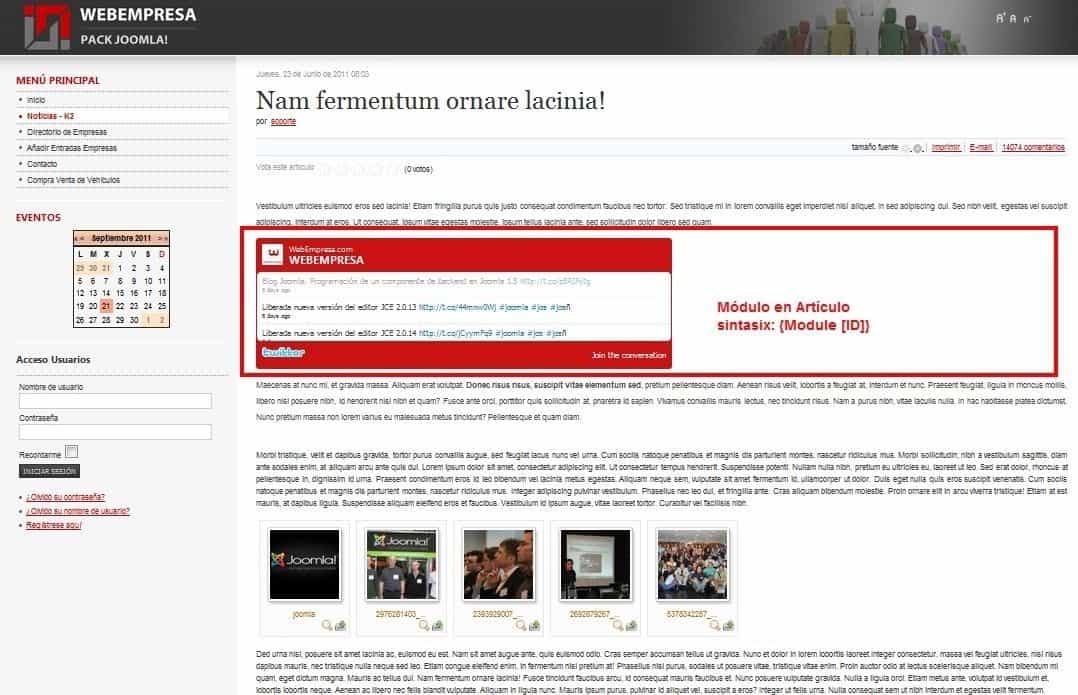This screenshot has height=695, width=1078.
Task: Open Inicio in the main menu
Action: (x=36, y=100)
